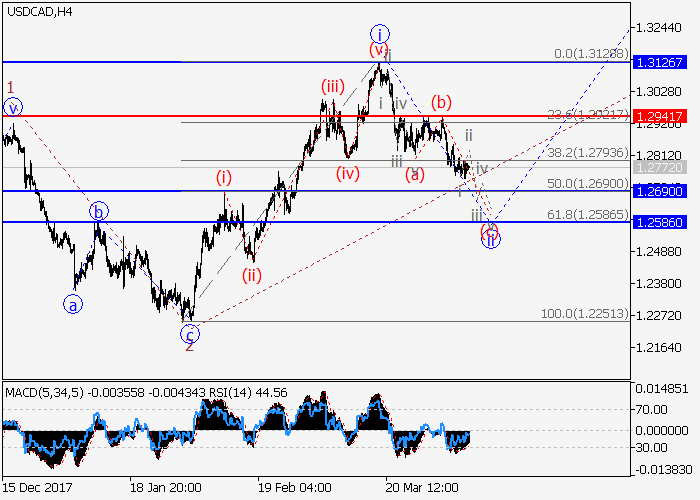Click the red (iii) wave label
This screenshot has height=500, width=700.
[x=332, y=87]
